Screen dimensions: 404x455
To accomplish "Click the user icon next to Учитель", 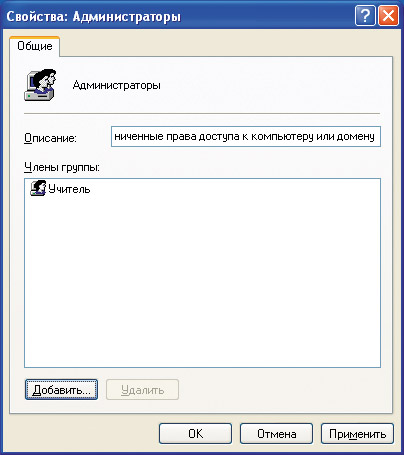I will point(38,188).
